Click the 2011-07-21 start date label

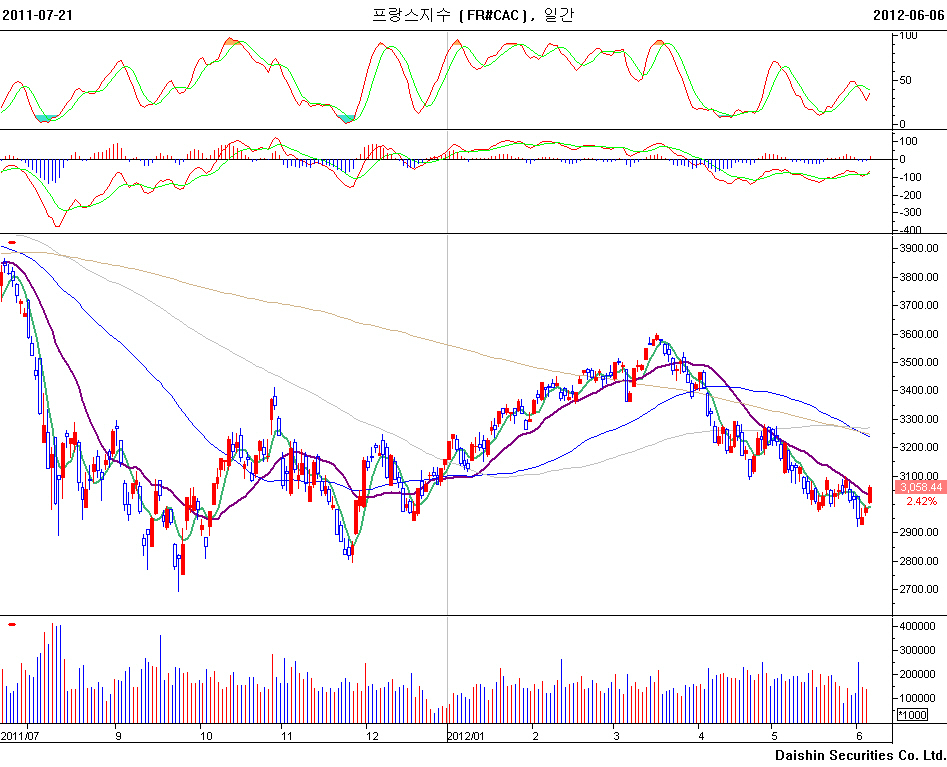(37, 14)
